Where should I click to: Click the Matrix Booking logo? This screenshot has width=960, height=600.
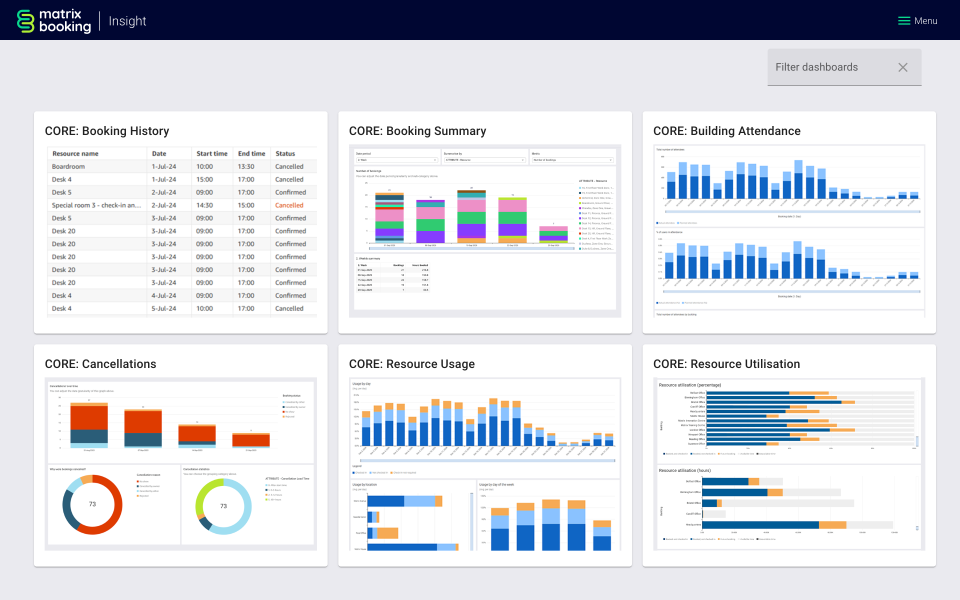54,21
